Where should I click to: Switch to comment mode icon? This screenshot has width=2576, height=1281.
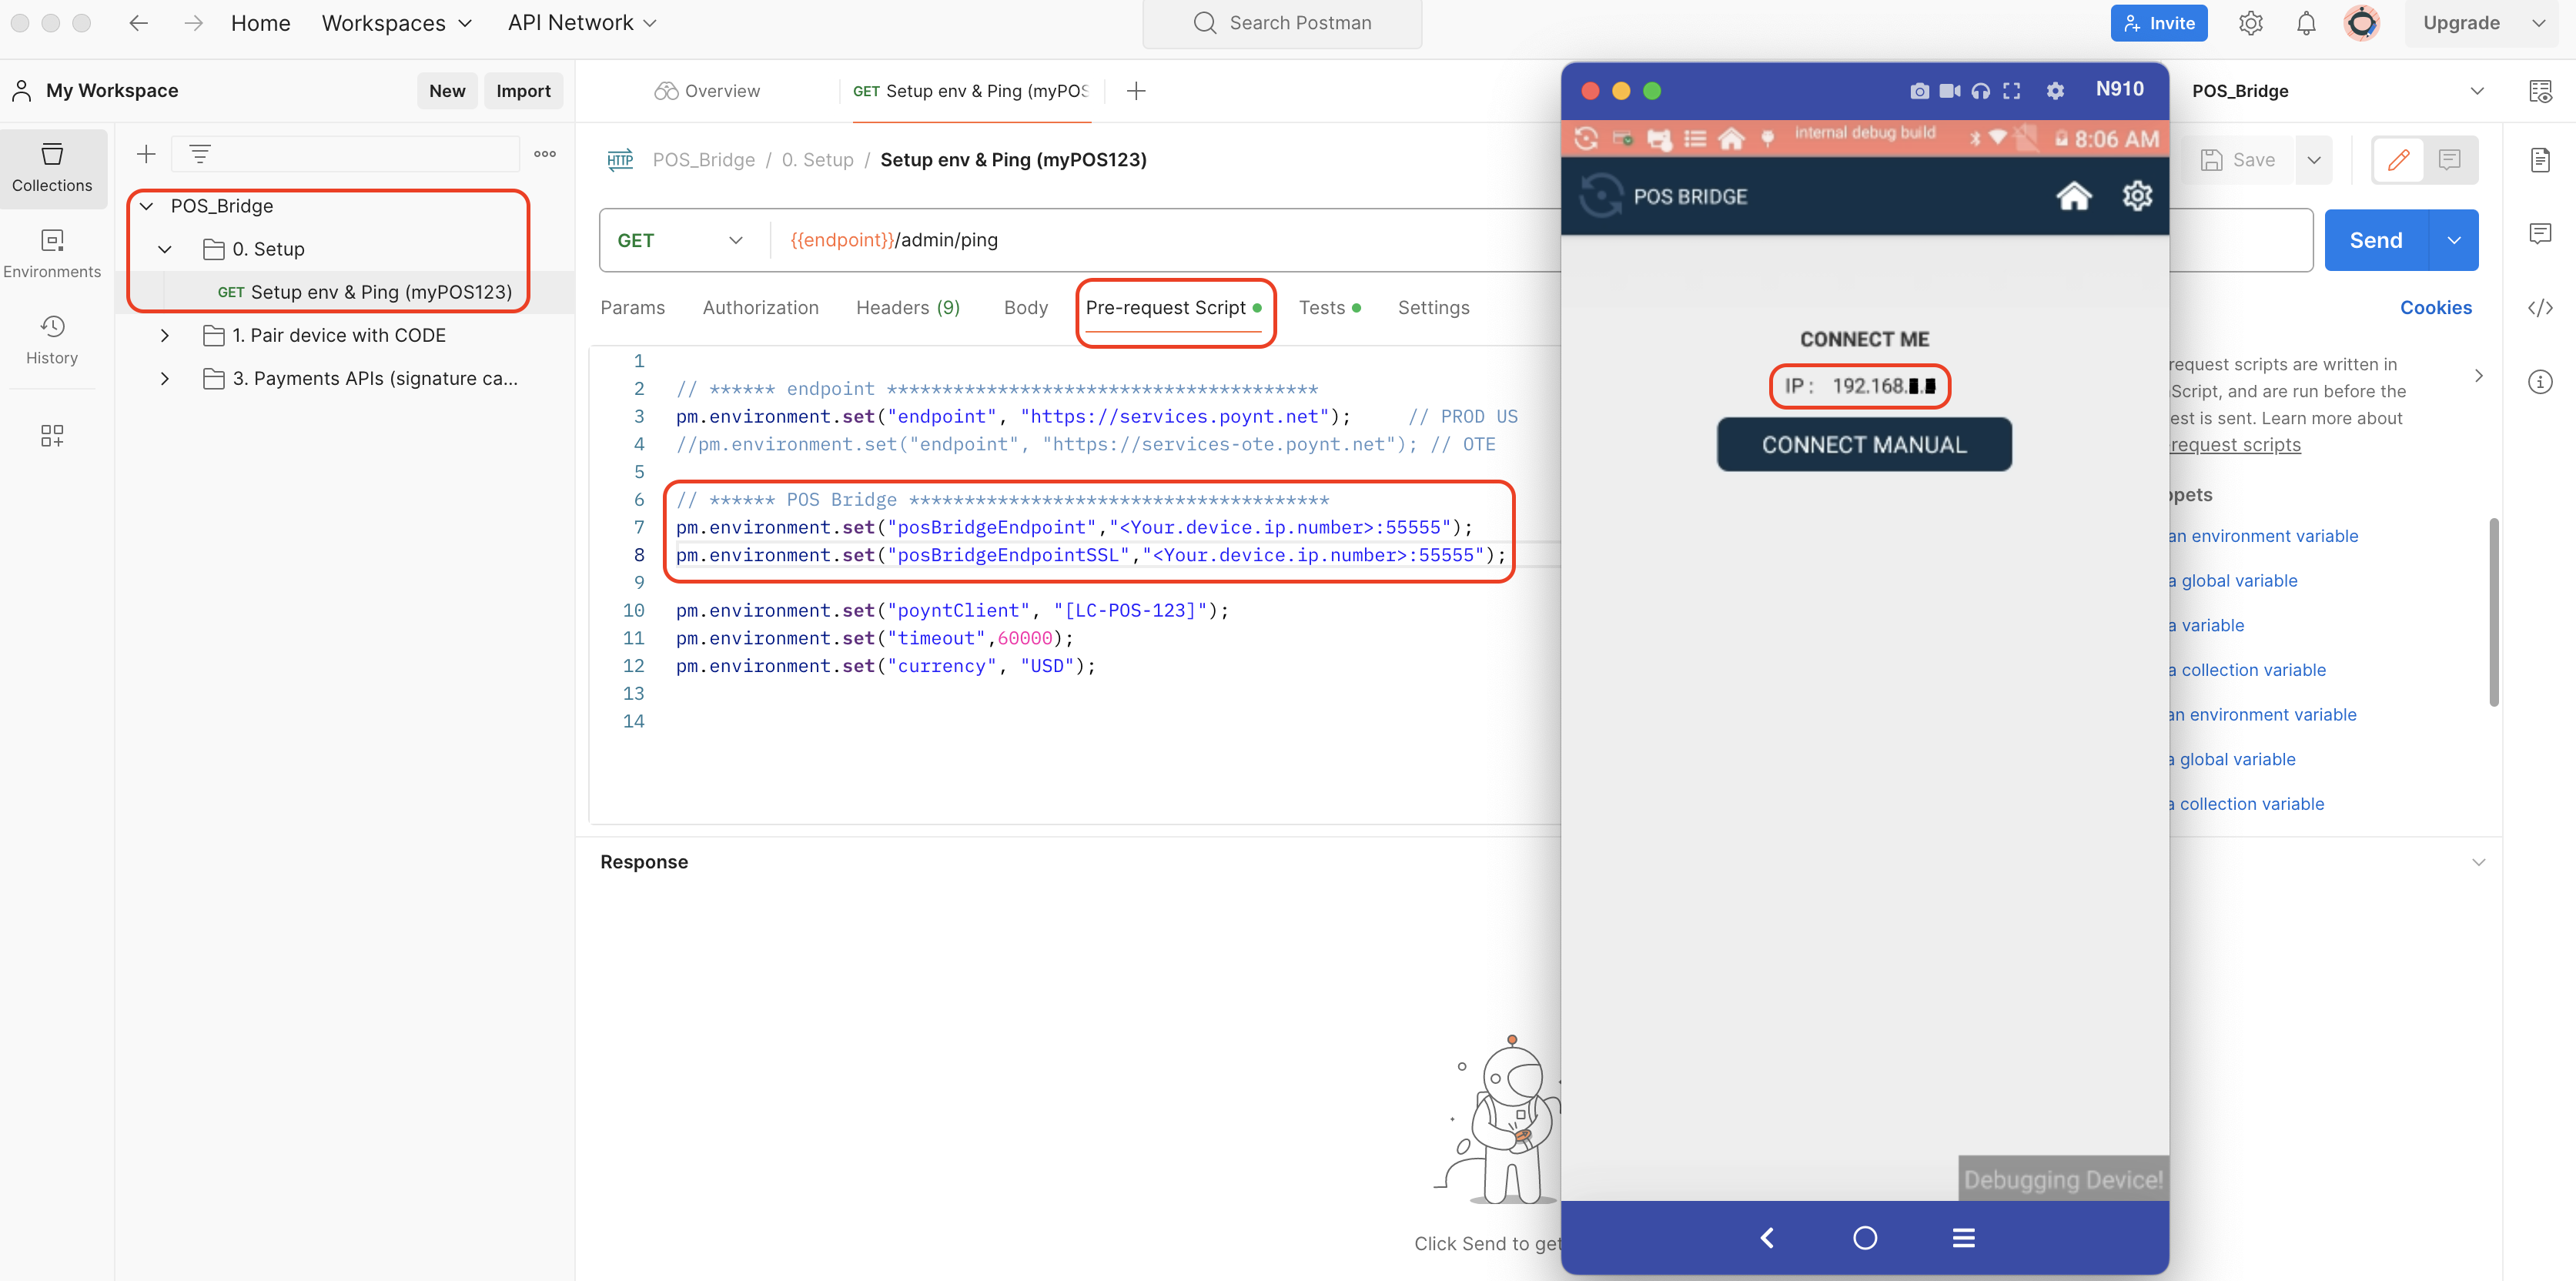click(x=2450, y=160)
